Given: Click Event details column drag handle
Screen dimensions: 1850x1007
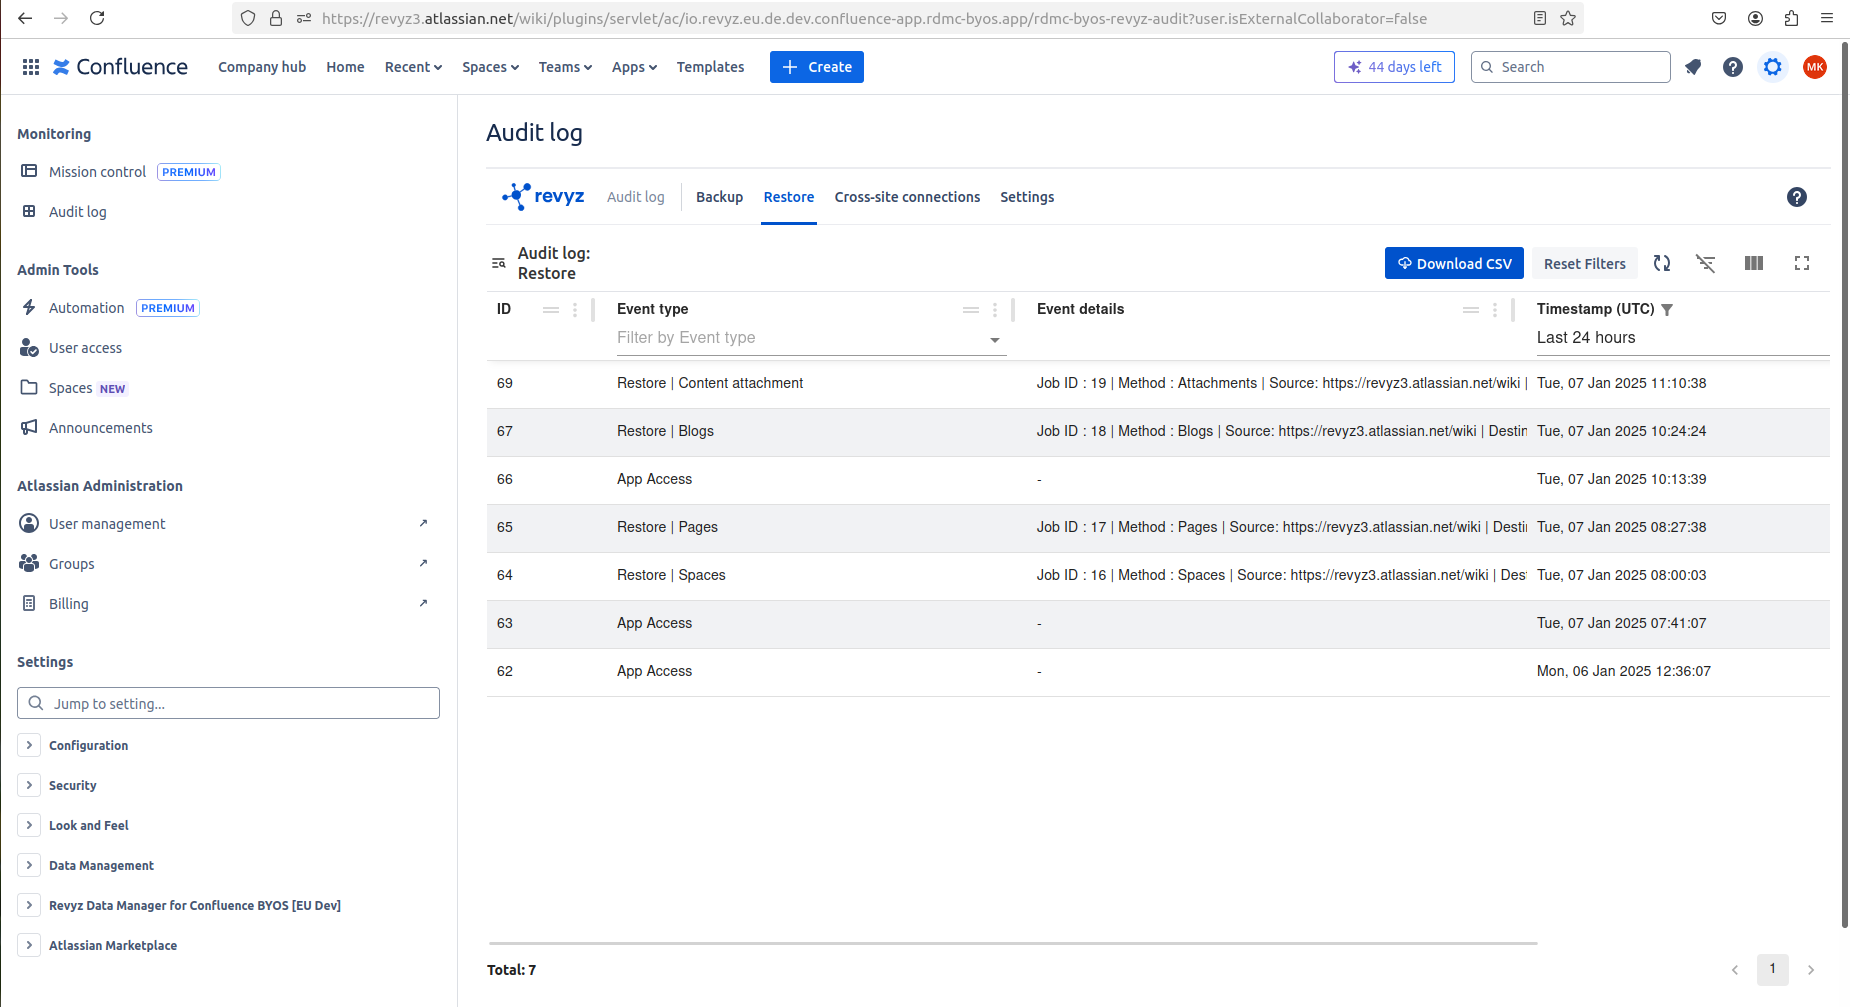Looking at the screenshot, I should tap(1471, 310).
